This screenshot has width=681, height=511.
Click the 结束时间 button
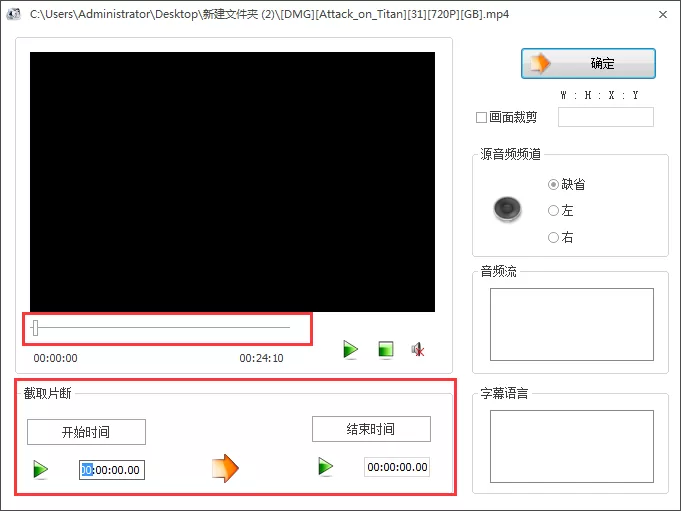tap(371, 429)
